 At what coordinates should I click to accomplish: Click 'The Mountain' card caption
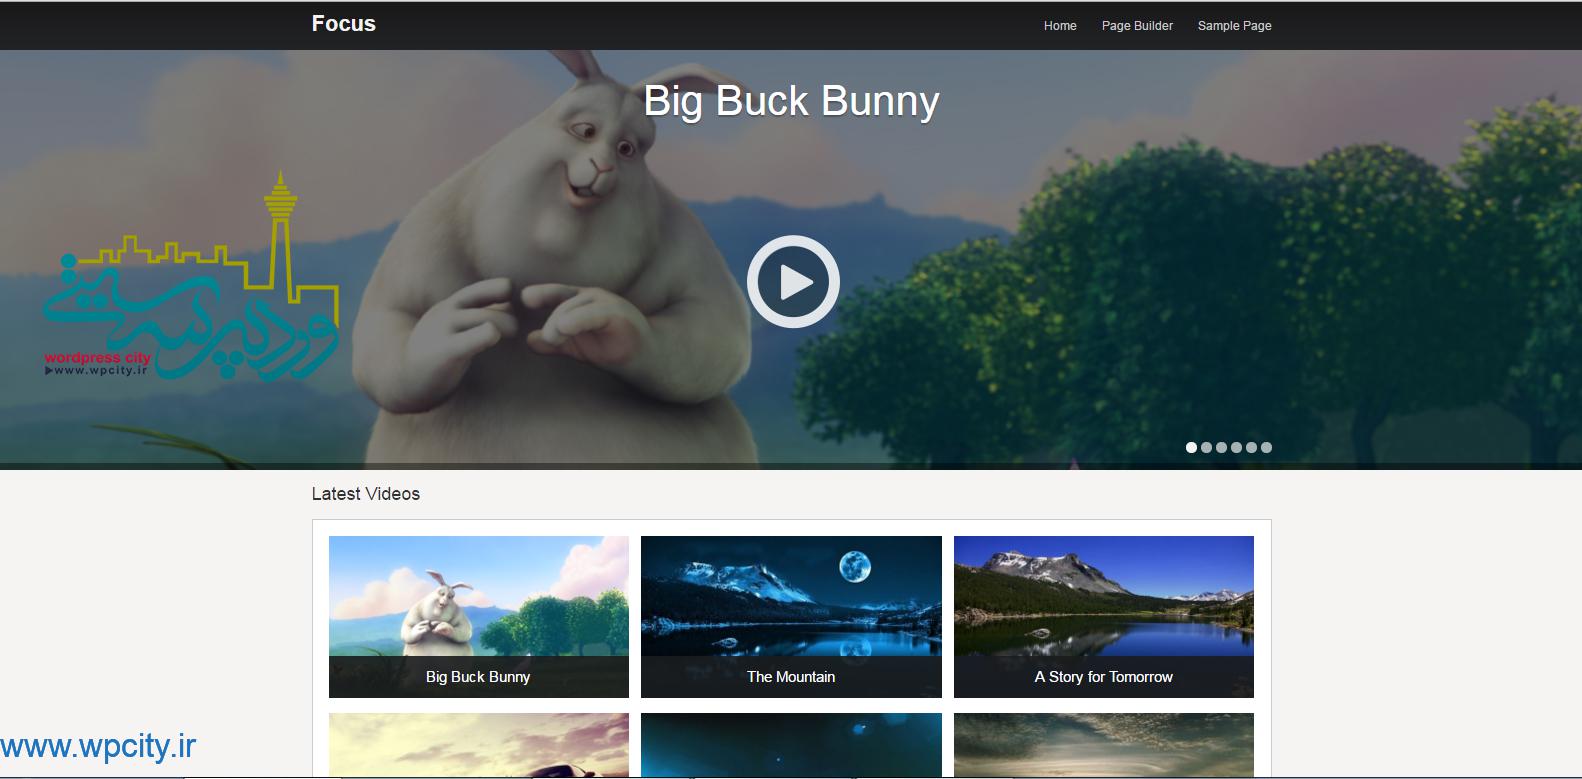point(791,677)
